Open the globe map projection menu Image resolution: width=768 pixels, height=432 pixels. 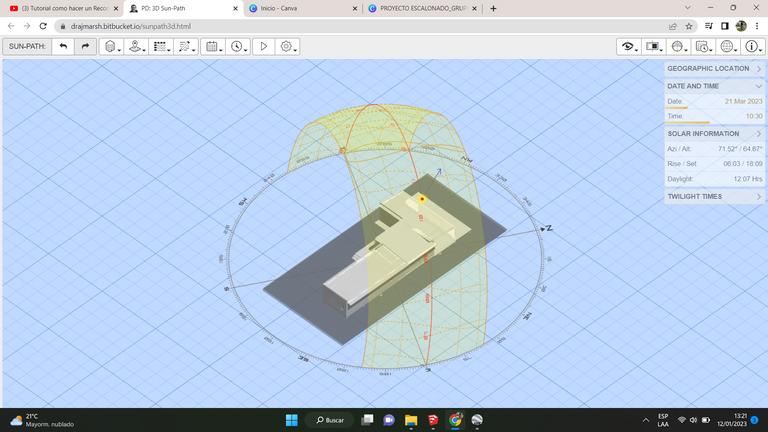click(x=729, y=46)
